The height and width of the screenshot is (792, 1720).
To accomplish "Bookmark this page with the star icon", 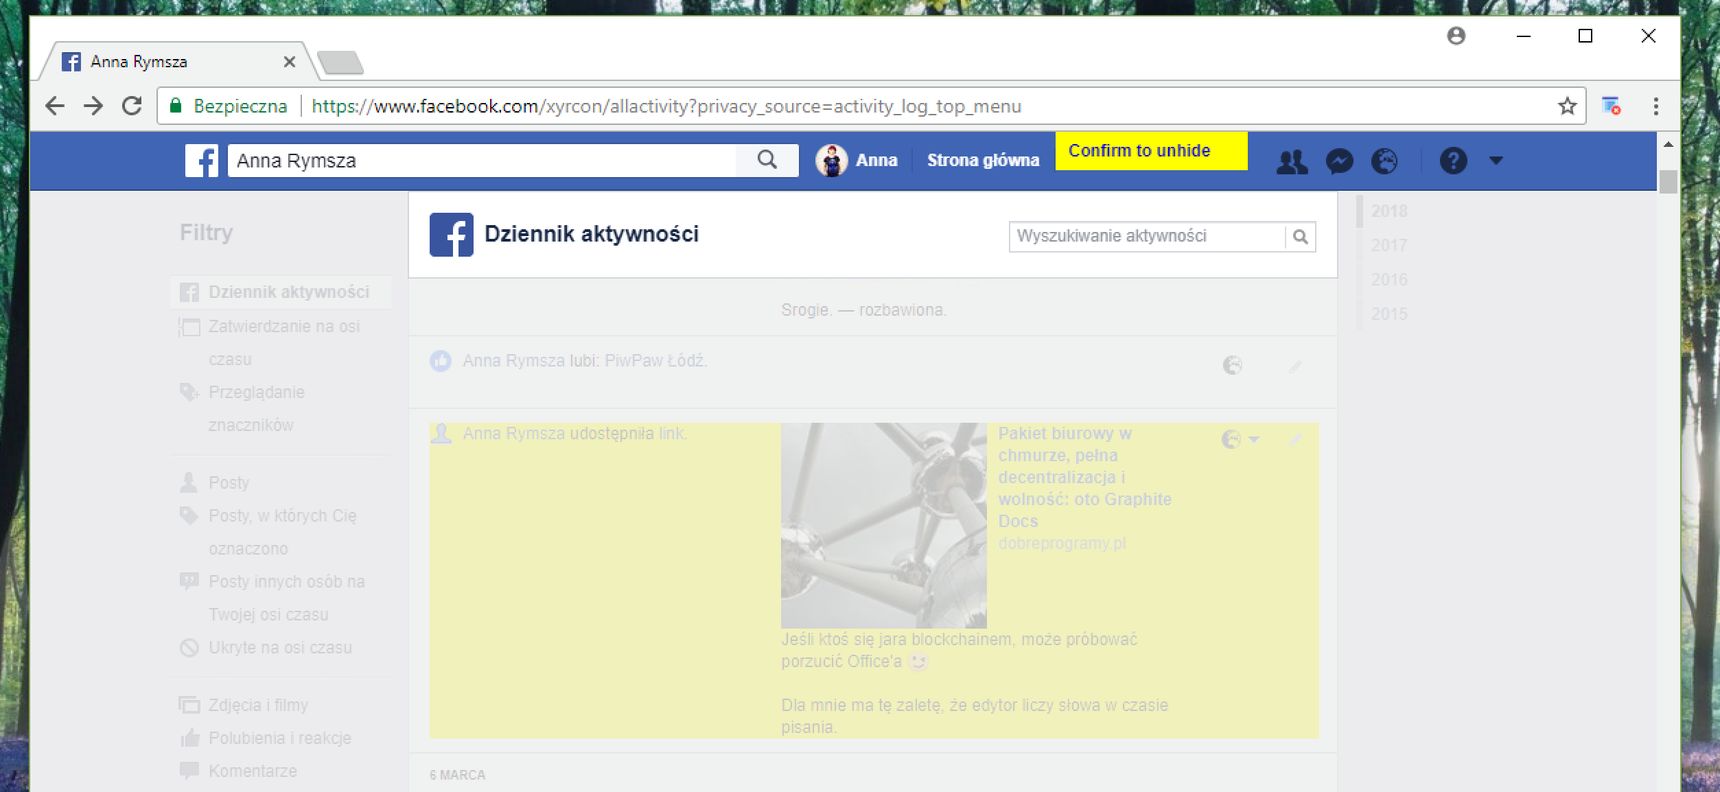I will point(1567,106).
